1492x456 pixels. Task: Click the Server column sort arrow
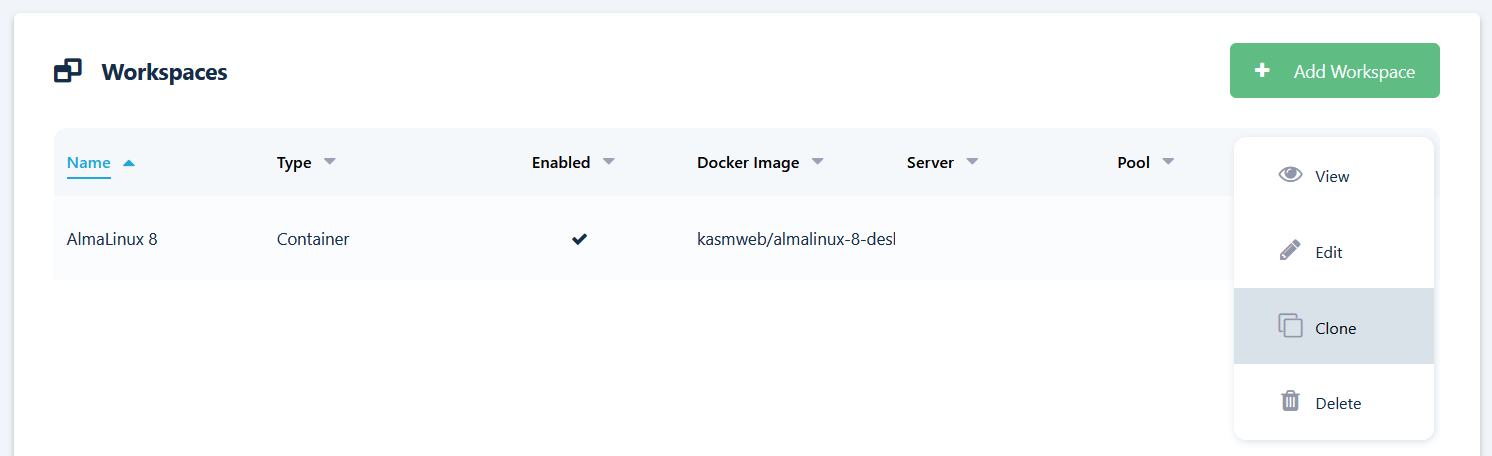point(972,162)
